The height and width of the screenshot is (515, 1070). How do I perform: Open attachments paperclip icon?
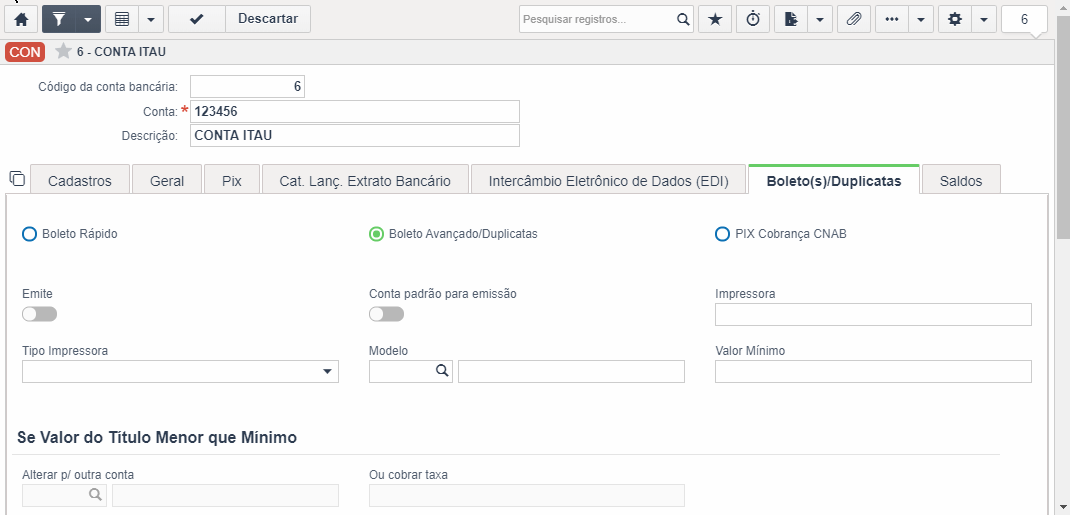854,19
